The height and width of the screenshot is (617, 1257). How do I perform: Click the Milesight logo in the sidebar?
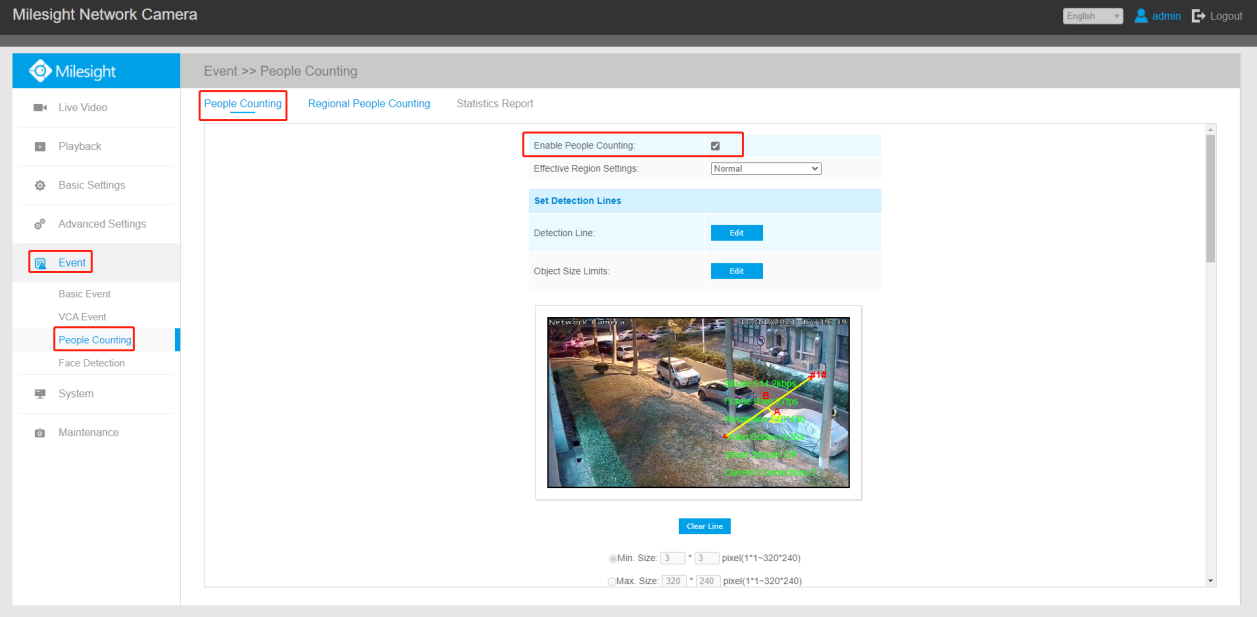pyautogui.click(x=73, y=71)
